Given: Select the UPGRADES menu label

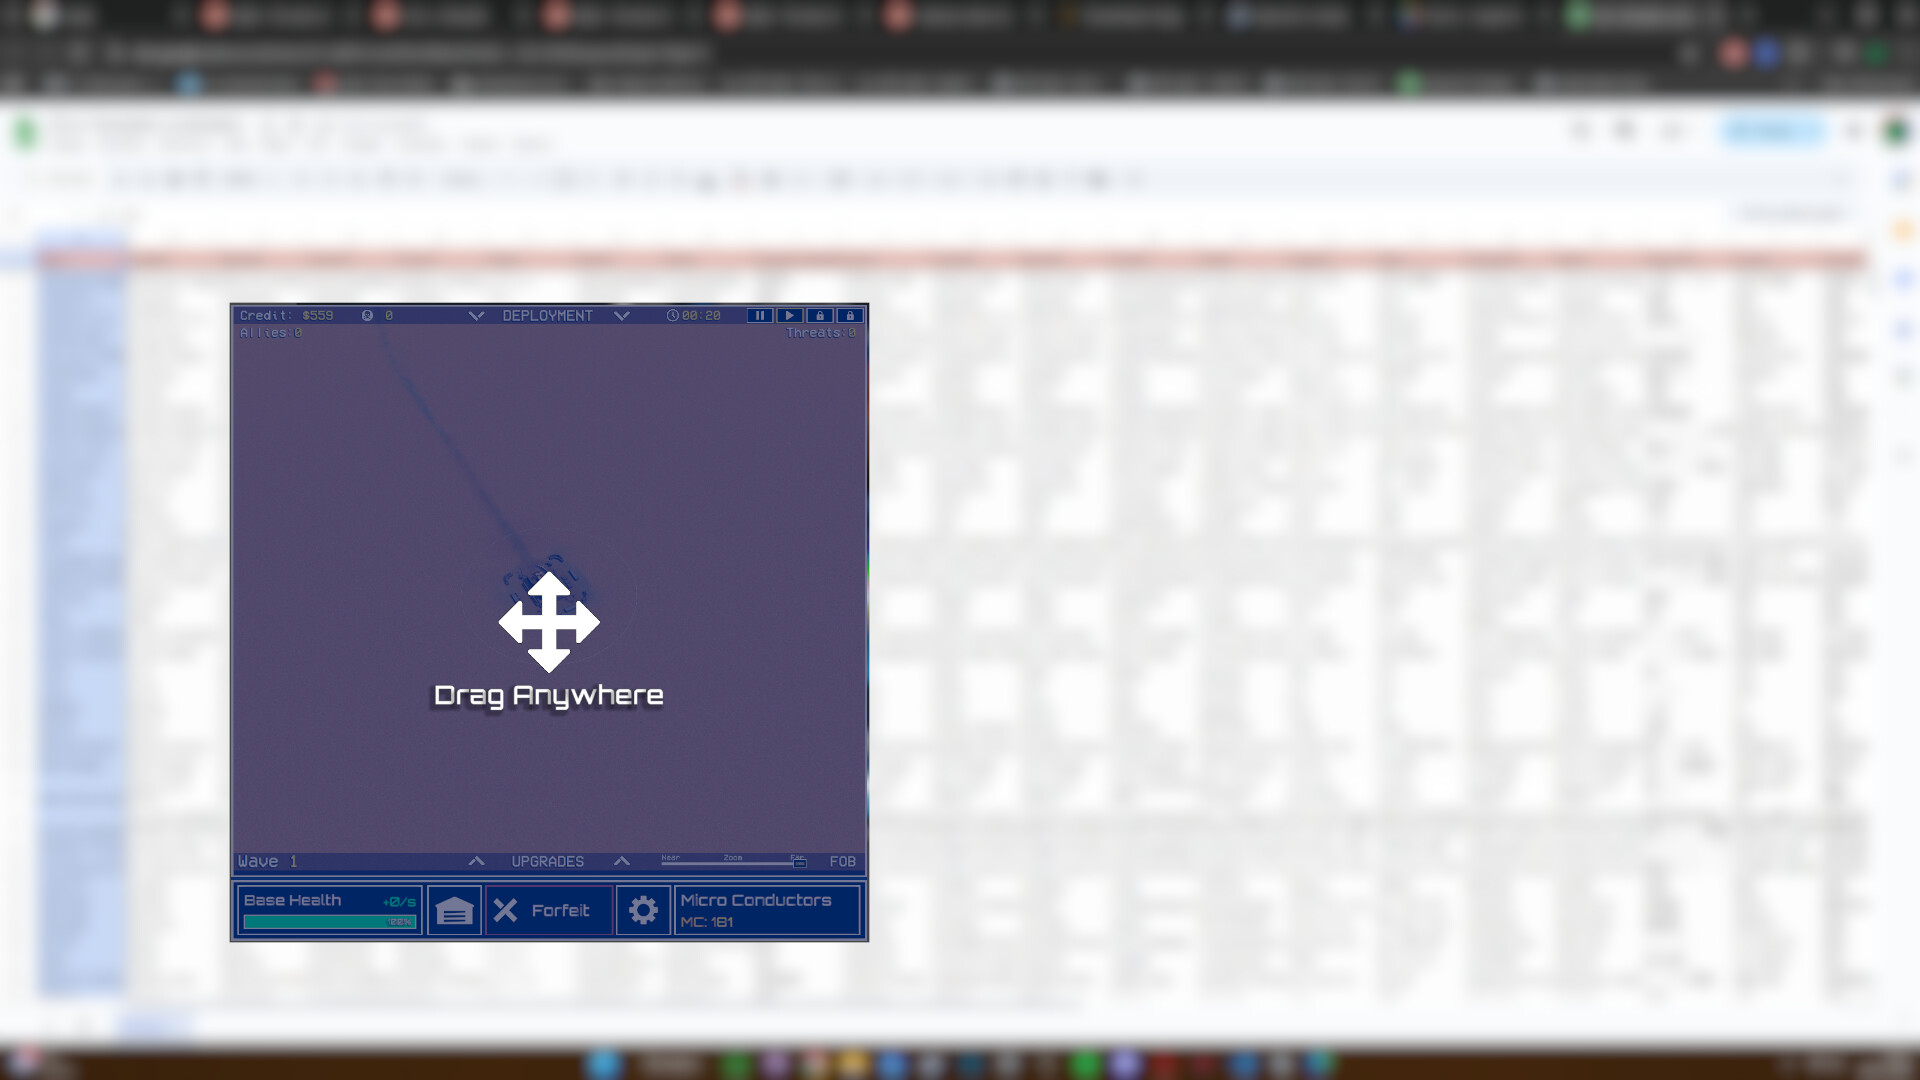Looking at the screenshot, I should point(548,861).
